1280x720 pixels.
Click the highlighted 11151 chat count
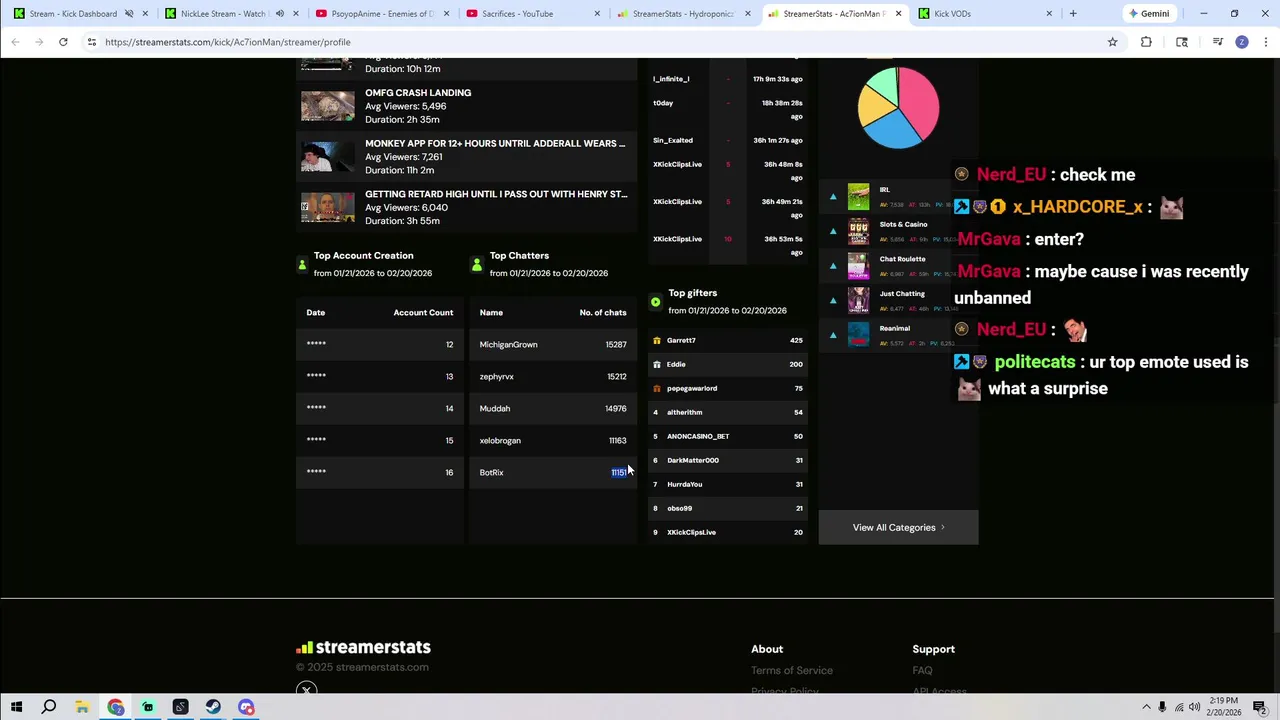point(619,473)
